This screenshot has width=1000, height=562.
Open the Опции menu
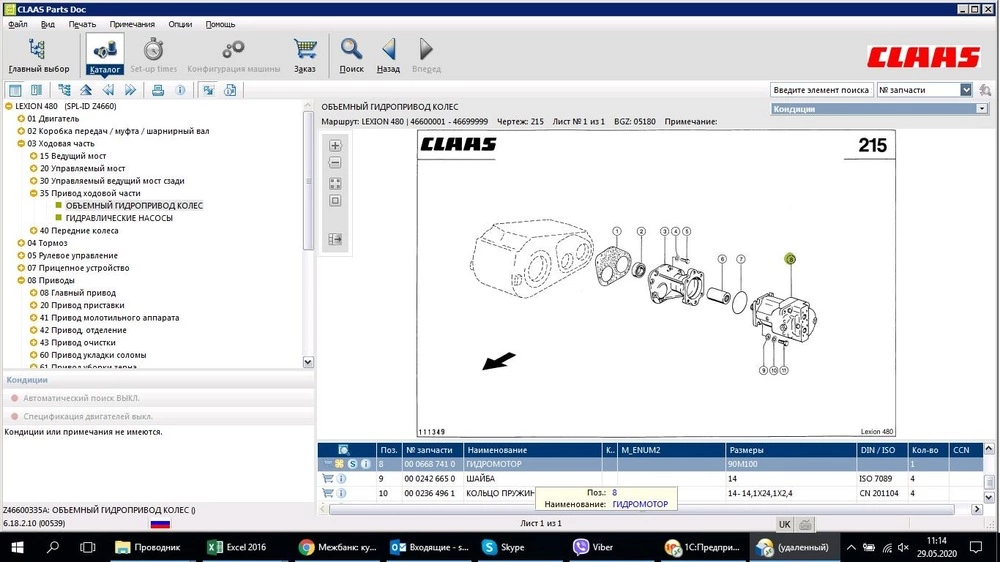180,23
